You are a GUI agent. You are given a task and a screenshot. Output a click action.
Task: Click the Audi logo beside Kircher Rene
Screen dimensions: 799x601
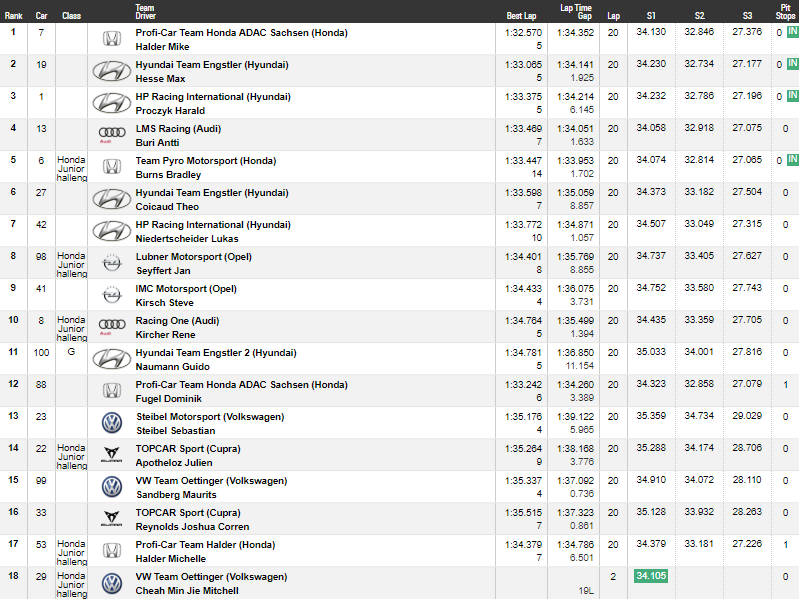click(x=112, y=326)
